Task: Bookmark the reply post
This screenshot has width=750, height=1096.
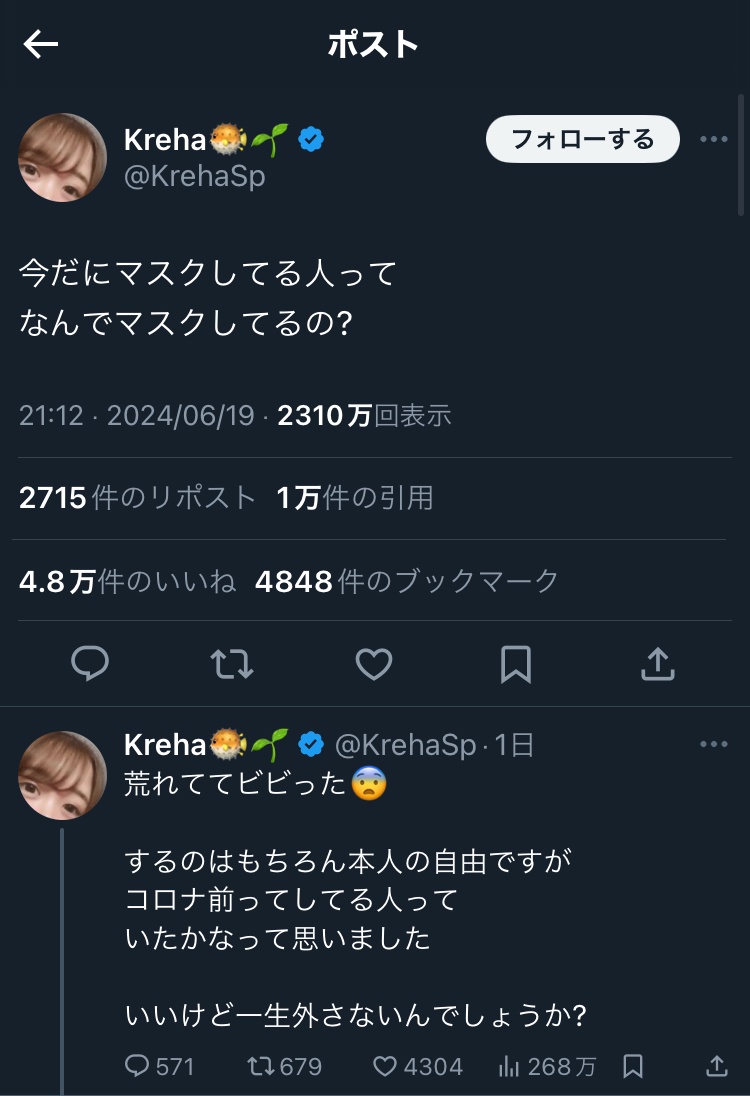Action: [x=633, y=1066]
